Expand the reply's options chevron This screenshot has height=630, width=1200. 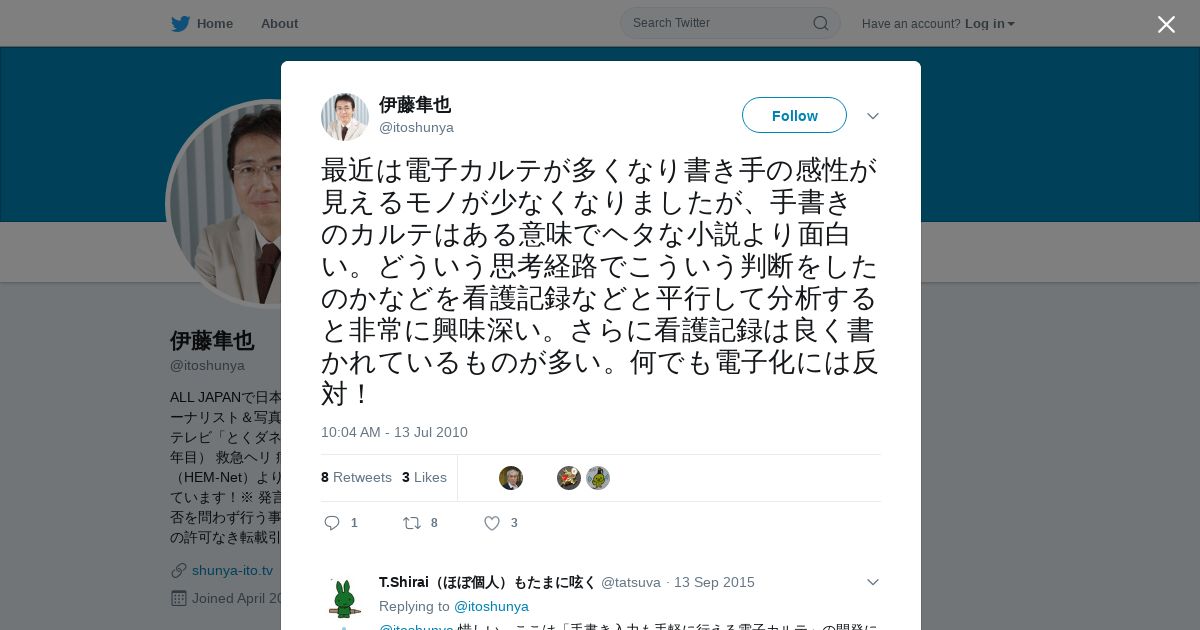pos(873,582)
